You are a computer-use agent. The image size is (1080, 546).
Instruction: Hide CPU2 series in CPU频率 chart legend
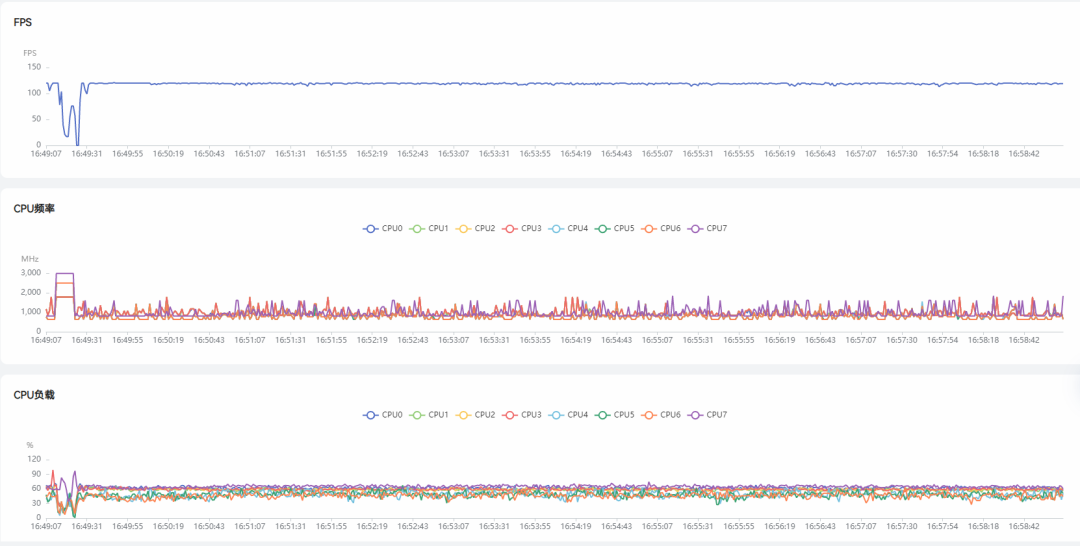[464, 229]
